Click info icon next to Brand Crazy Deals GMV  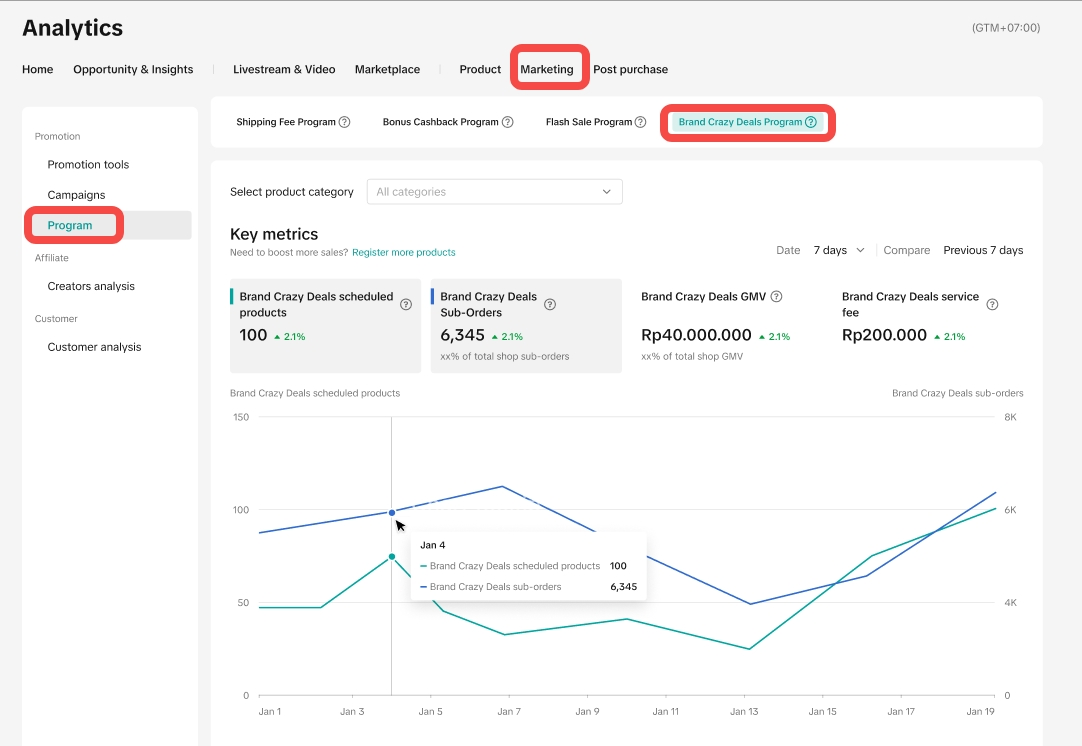tap(776, 297)
